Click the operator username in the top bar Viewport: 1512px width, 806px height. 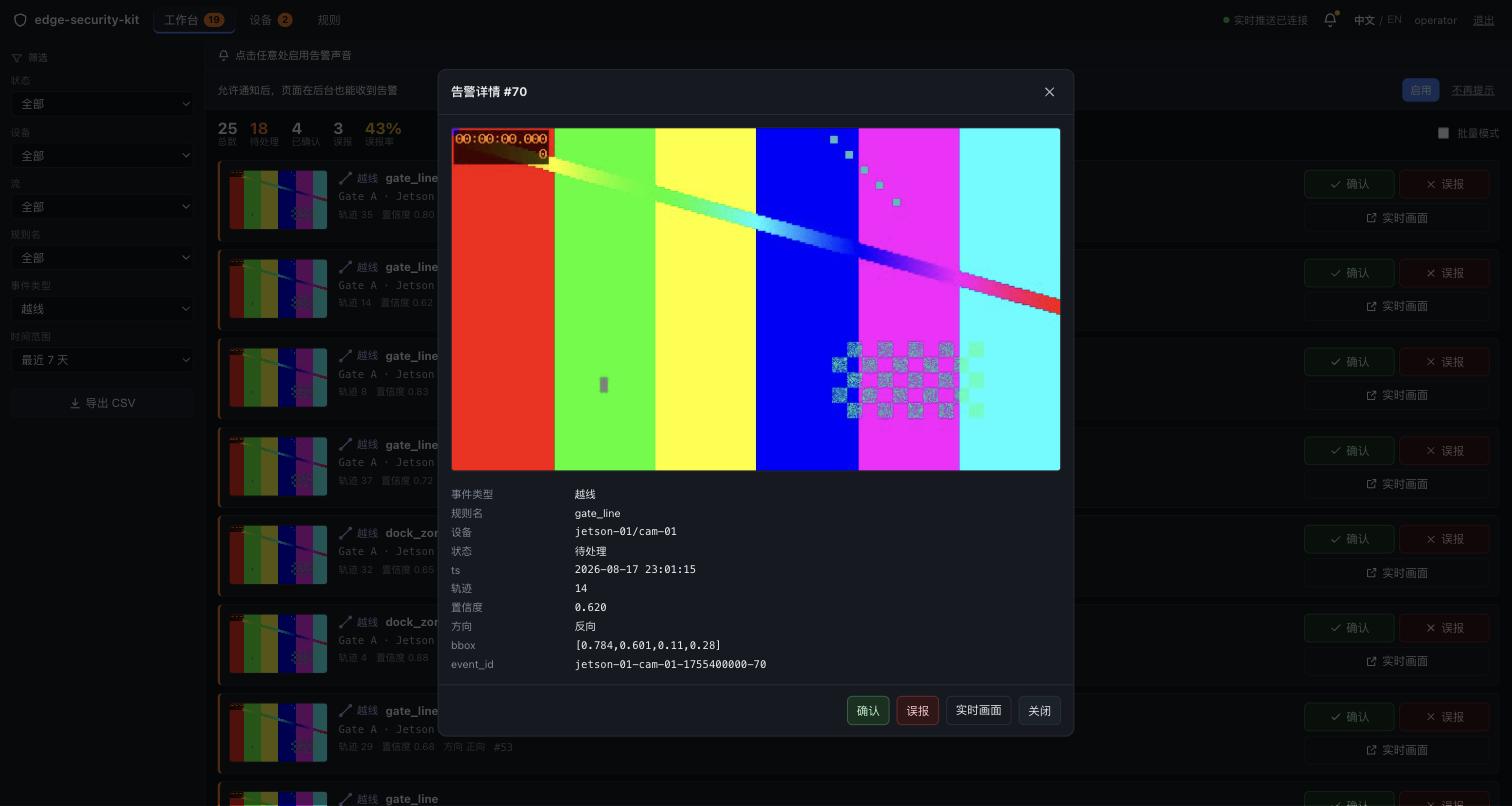[1435, 20]
